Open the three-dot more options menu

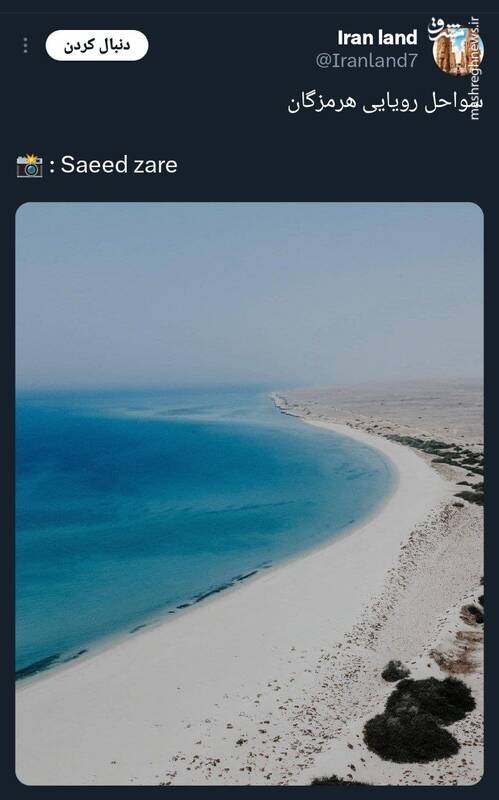click(26, 45)
